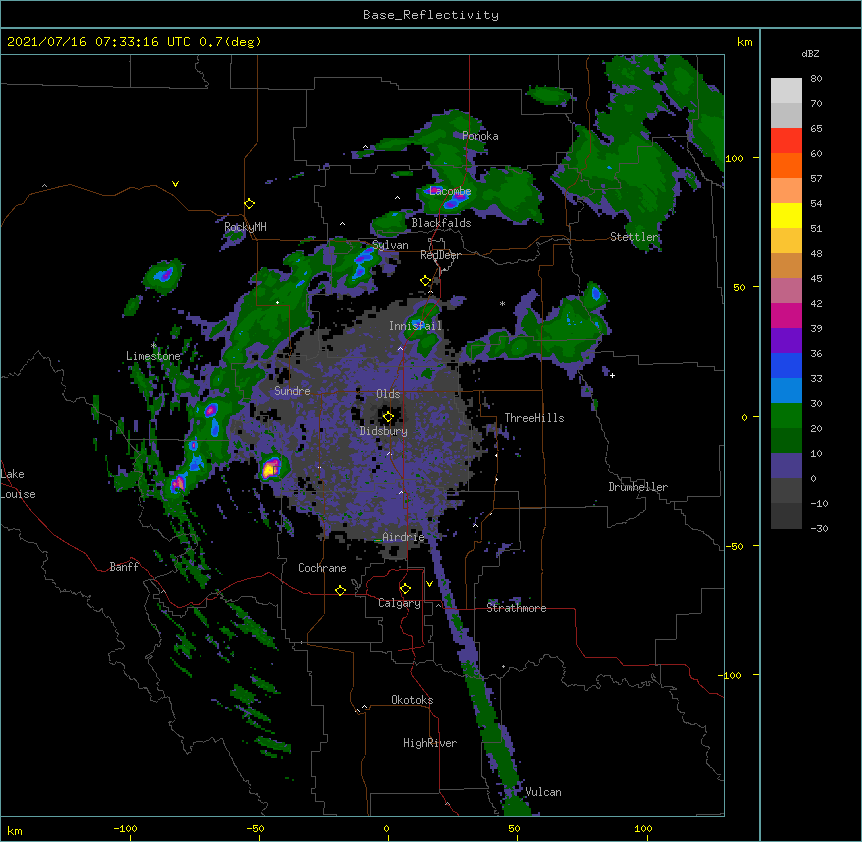Click the white plus marker northwest of Drumheller
This screenshot has height=842, width=862.
tap(612, 375)
